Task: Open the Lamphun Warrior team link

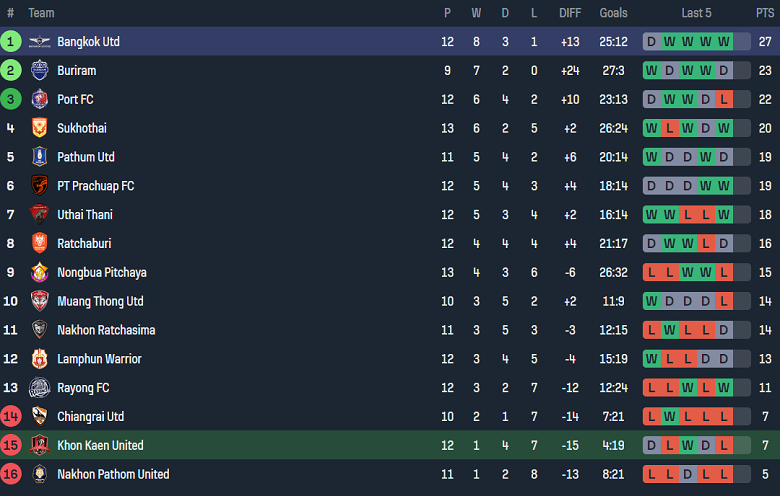Action: [99, 359]
